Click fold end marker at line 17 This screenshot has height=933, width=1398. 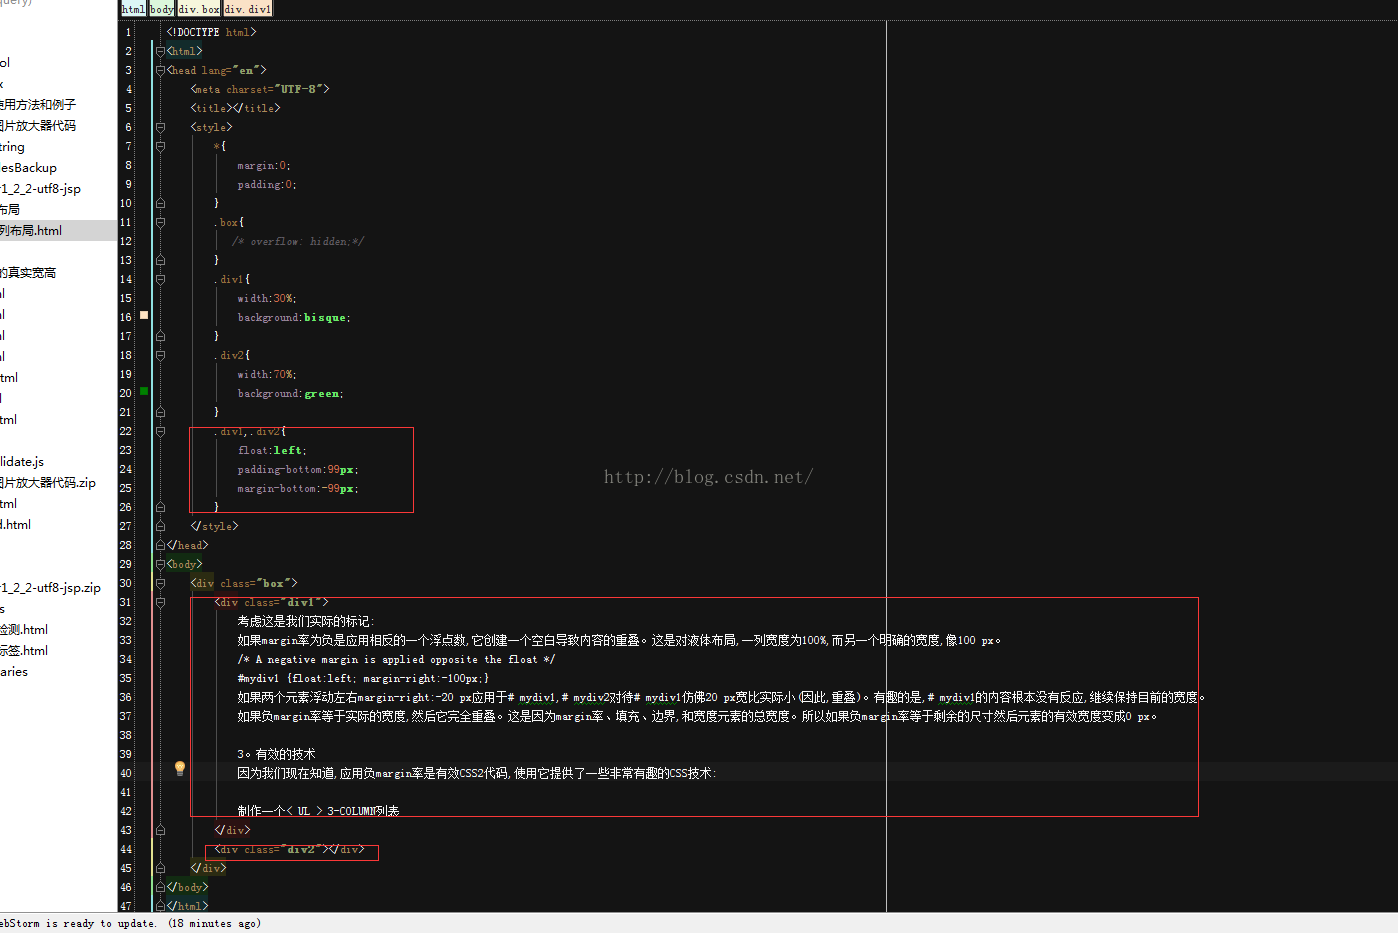(x=160, y=336)
